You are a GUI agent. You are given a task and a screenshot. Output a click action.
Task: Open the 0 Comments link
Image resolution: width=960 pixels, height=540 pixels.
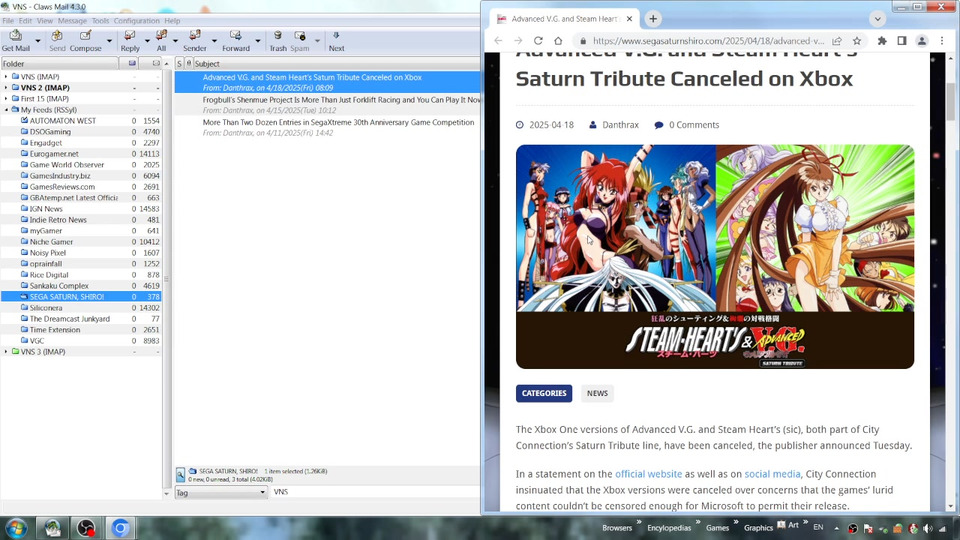tap(694, 125)
